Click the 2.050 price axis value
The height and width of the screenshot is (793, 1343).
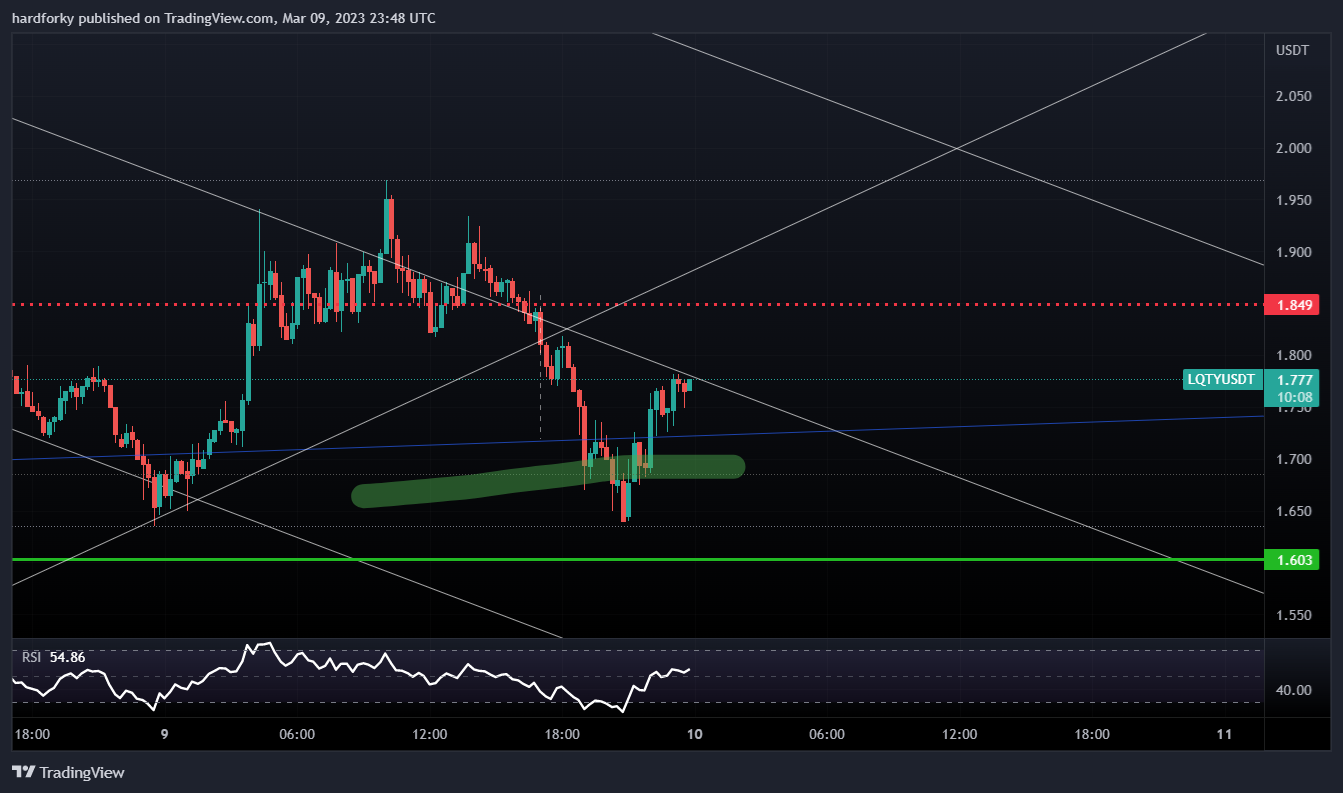click(1294, 96)
